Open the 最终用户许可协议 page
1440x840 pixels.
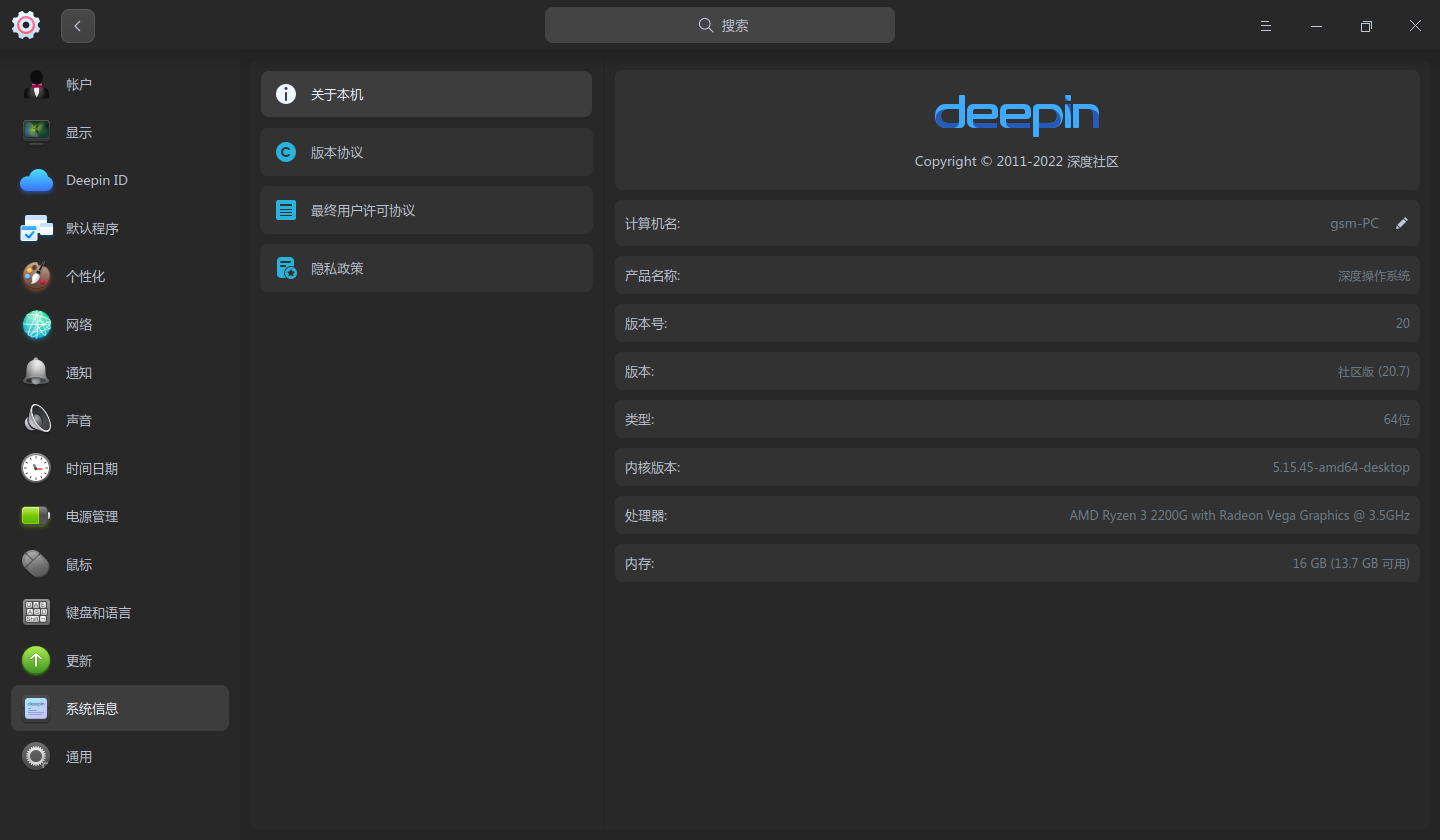coord(426,210)
